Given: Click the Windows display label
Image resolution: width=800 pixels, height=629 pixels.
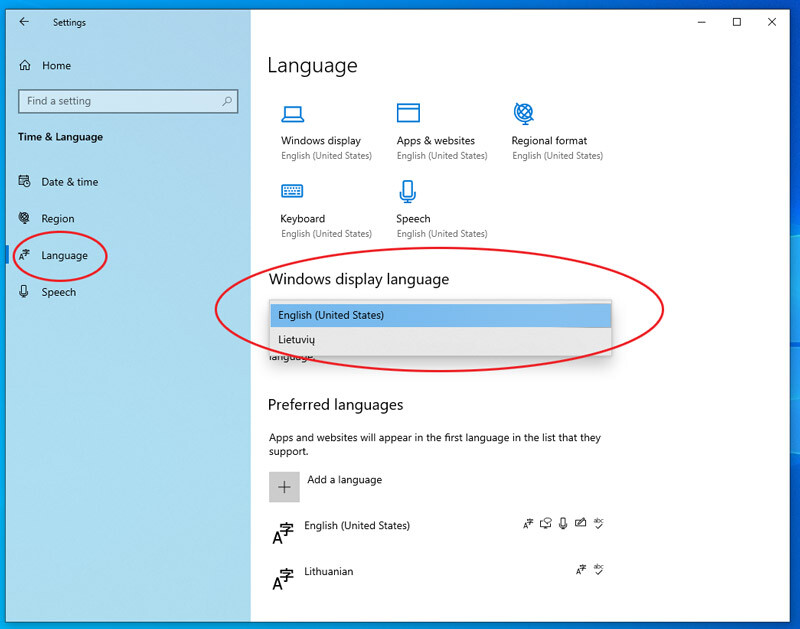Looking at the screenshot, I should click(x=321, y=140).
